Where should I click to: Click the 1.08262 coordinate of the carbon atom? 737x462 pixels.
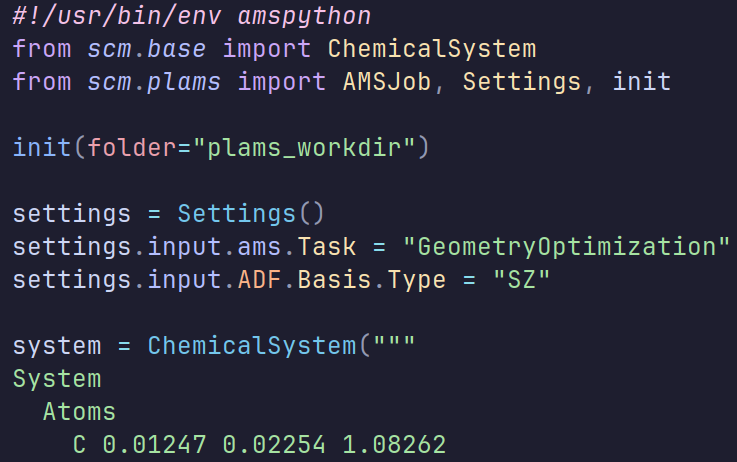393,443
